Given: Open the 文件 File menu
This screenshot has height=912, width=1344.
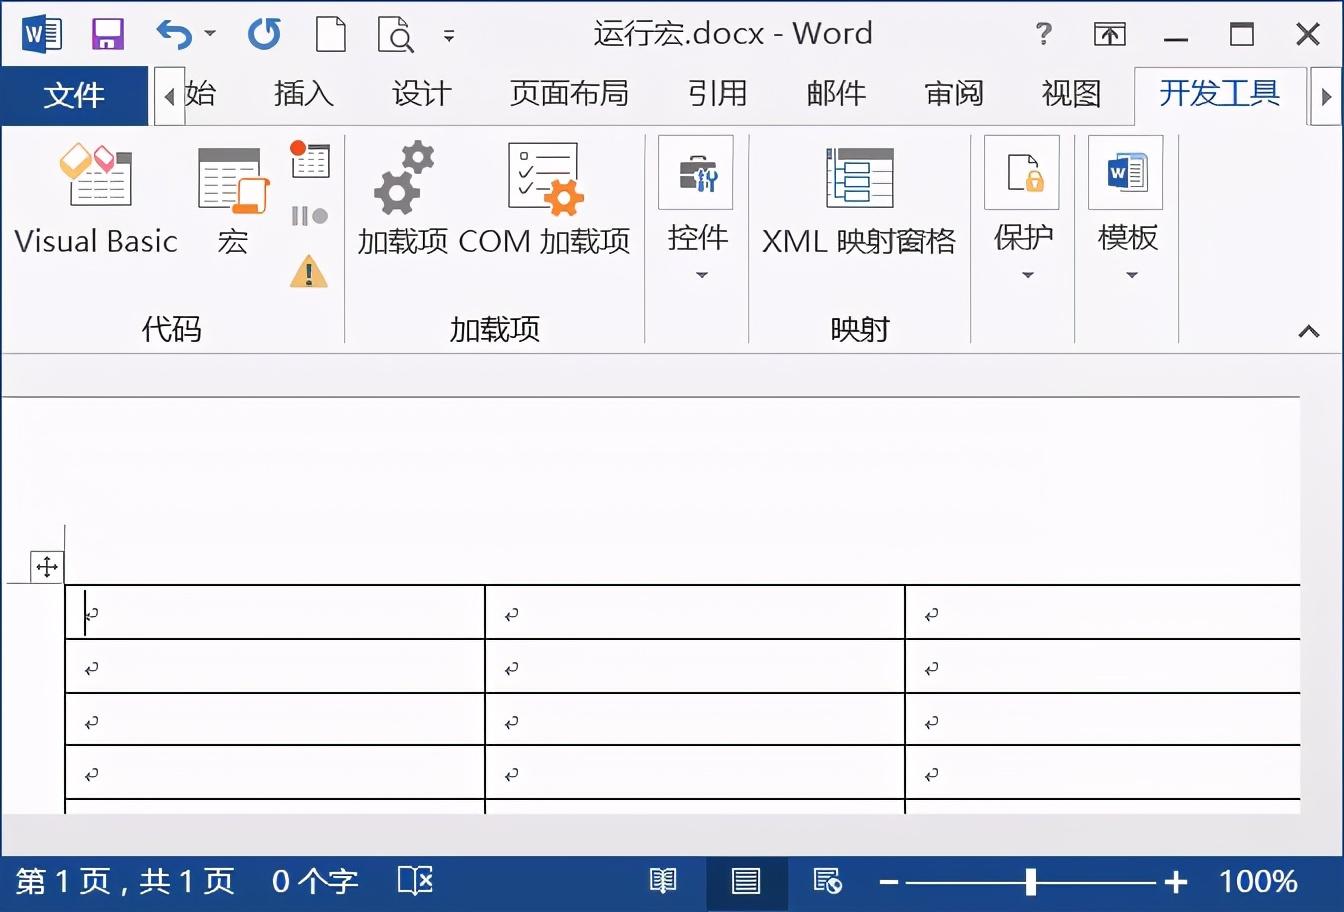Looking at the screenshot, I should (74, 95).
